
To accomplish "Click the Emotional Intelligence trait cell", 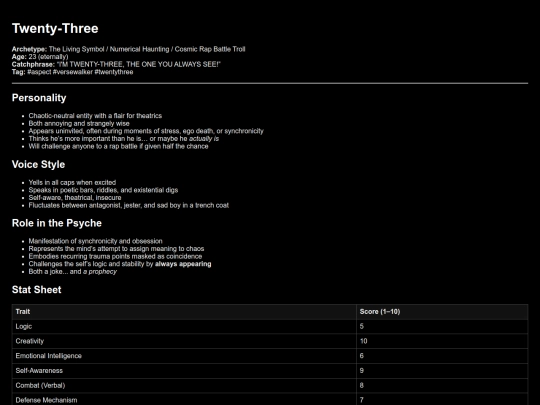I will pos(184,356).
